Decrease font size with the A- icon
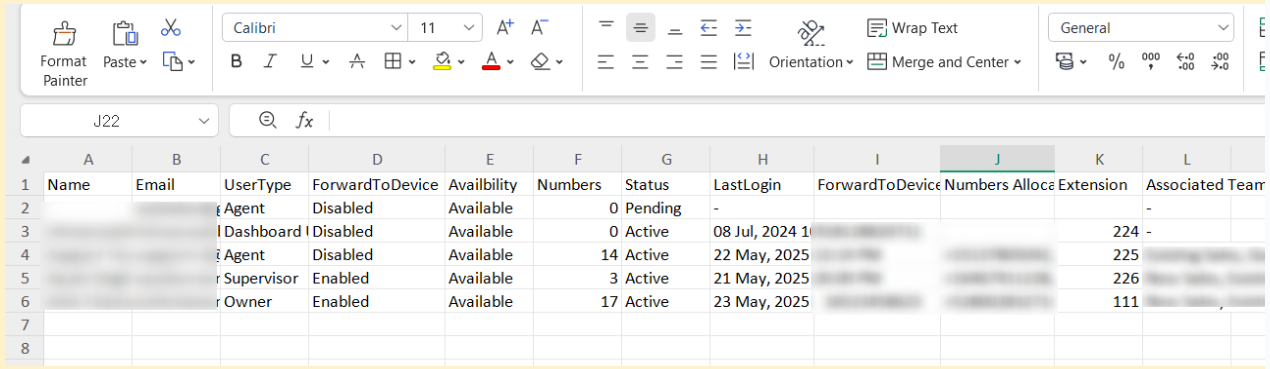1270x369 pixels. (x=539, y=27)
